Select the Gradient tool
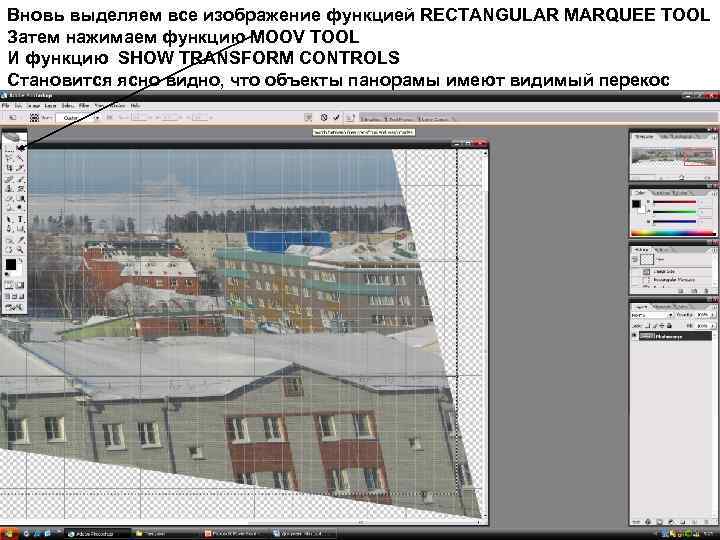 click(20, 198)
